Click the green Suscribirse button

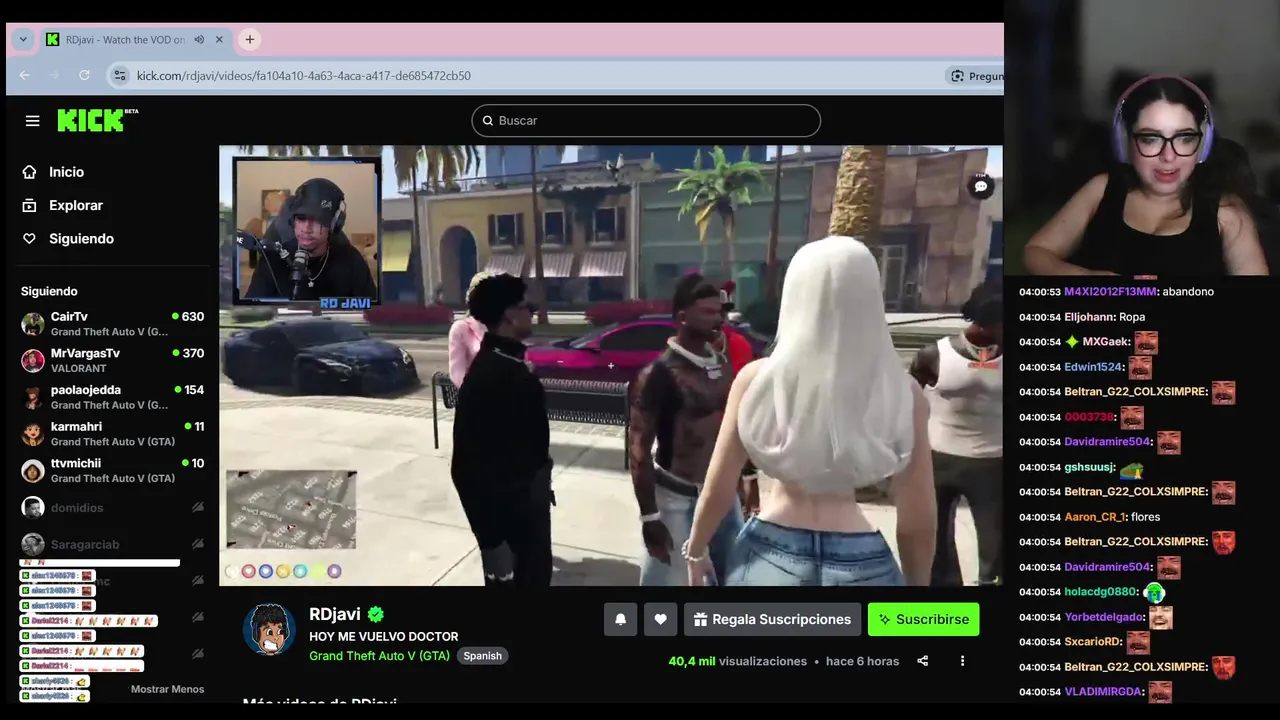coord(923,619)
